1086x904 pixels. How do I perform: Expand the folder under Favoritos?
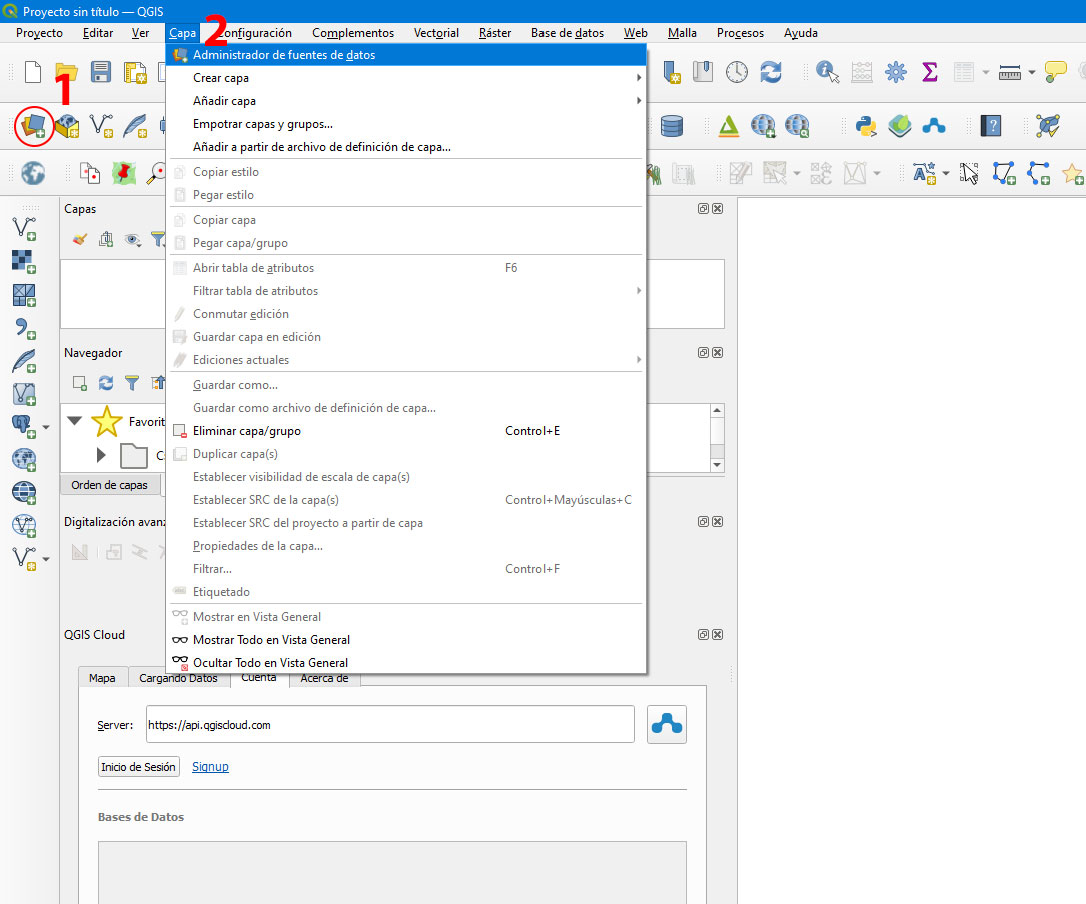tap(101, 455)
